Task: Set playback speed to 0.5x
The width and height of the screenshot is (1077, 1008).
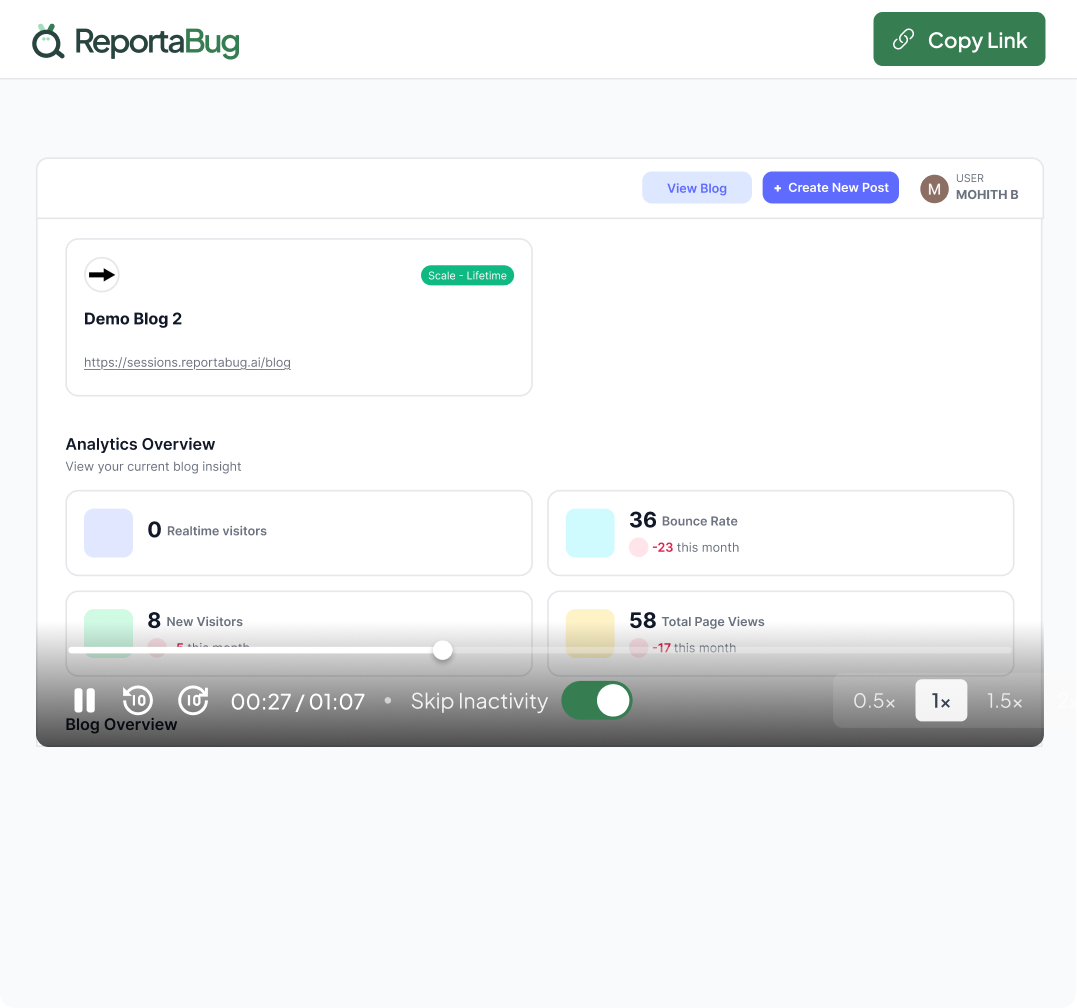Action: (874, 701)
